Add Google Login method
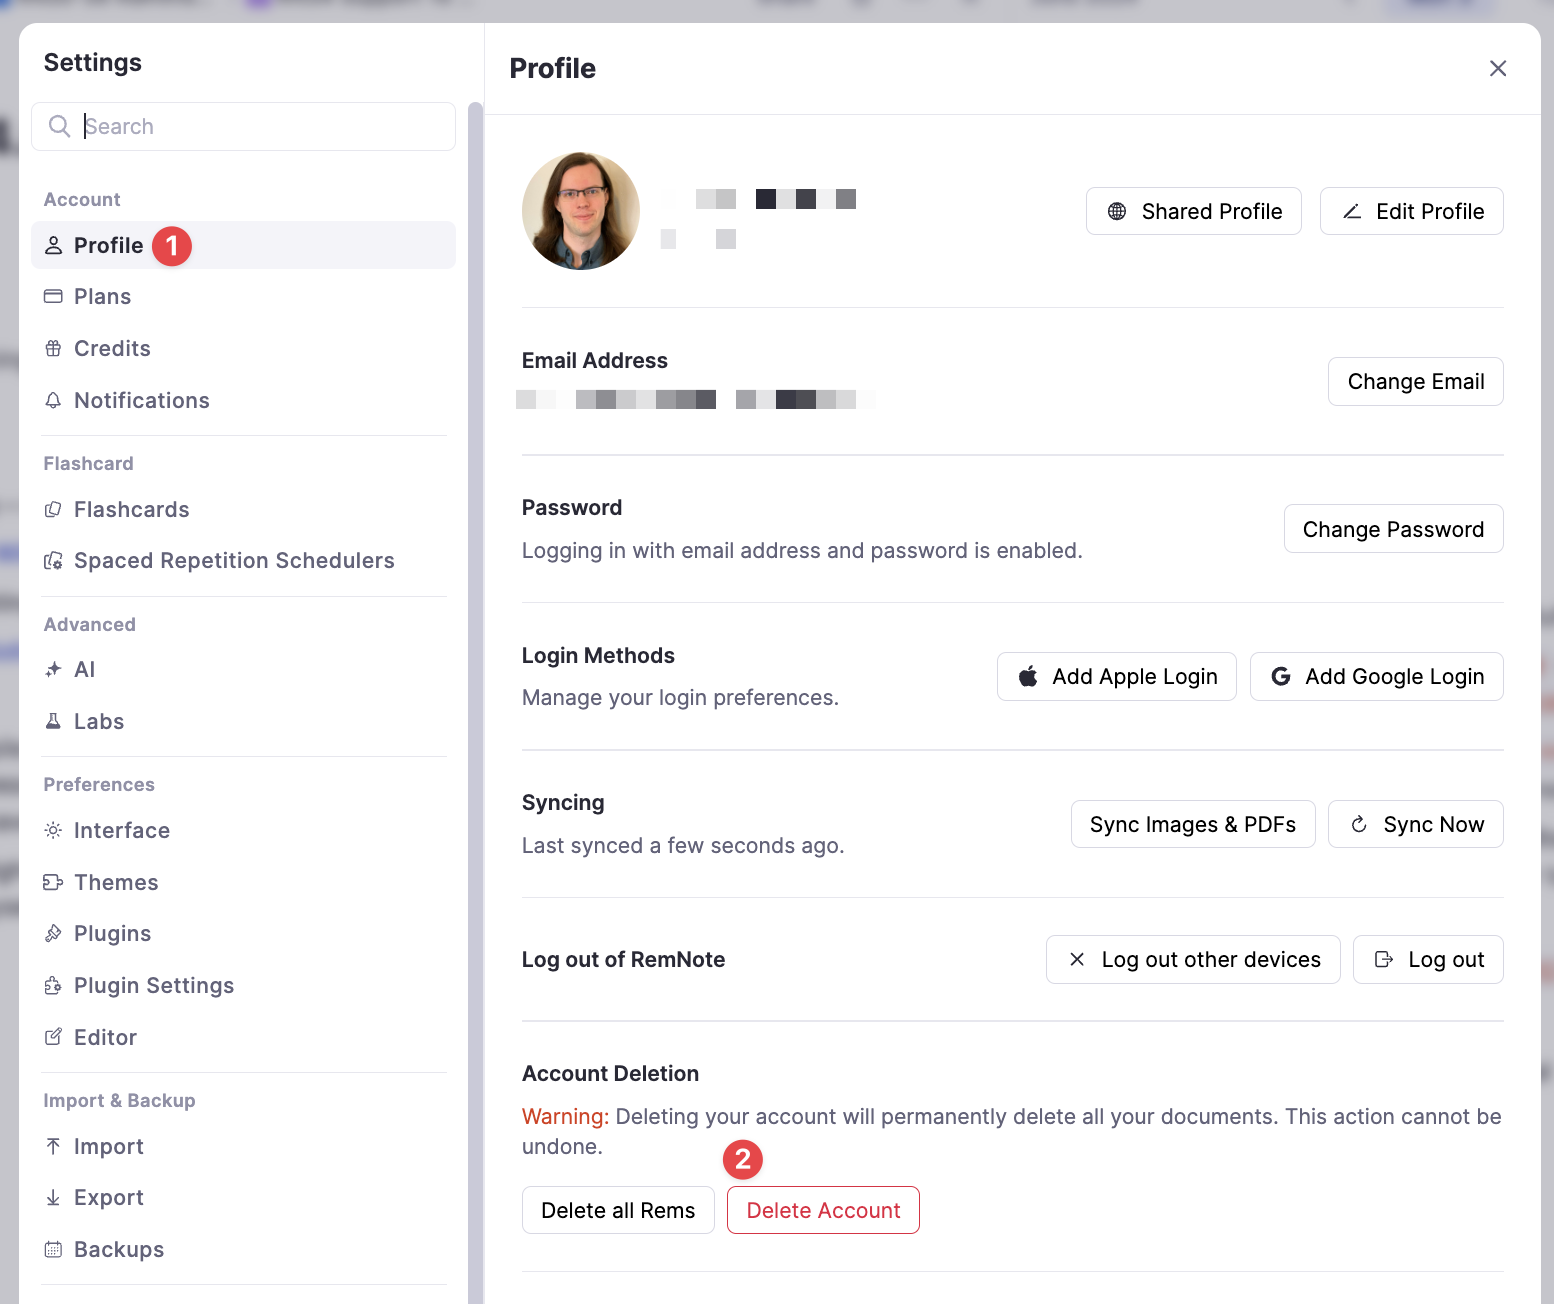Viewport: 1554px width, 1304px height. (1376, 677)
